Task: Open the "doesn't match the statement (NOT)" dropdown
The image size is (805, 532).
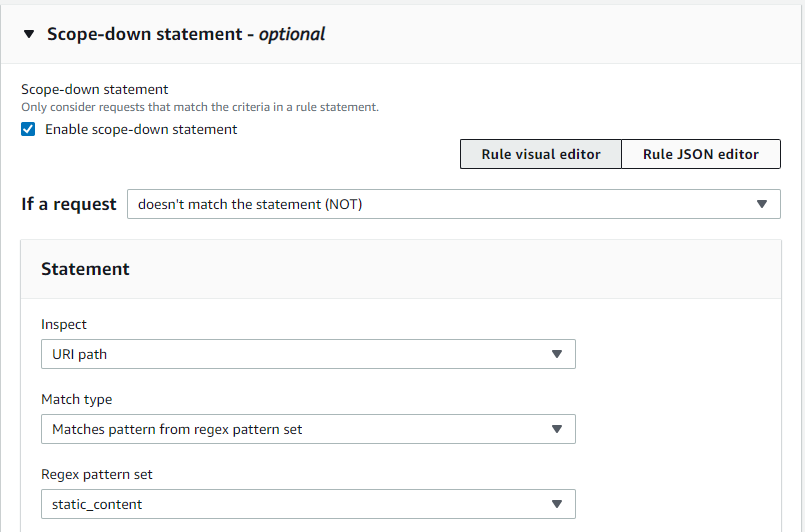Action: tap(440, 204)
